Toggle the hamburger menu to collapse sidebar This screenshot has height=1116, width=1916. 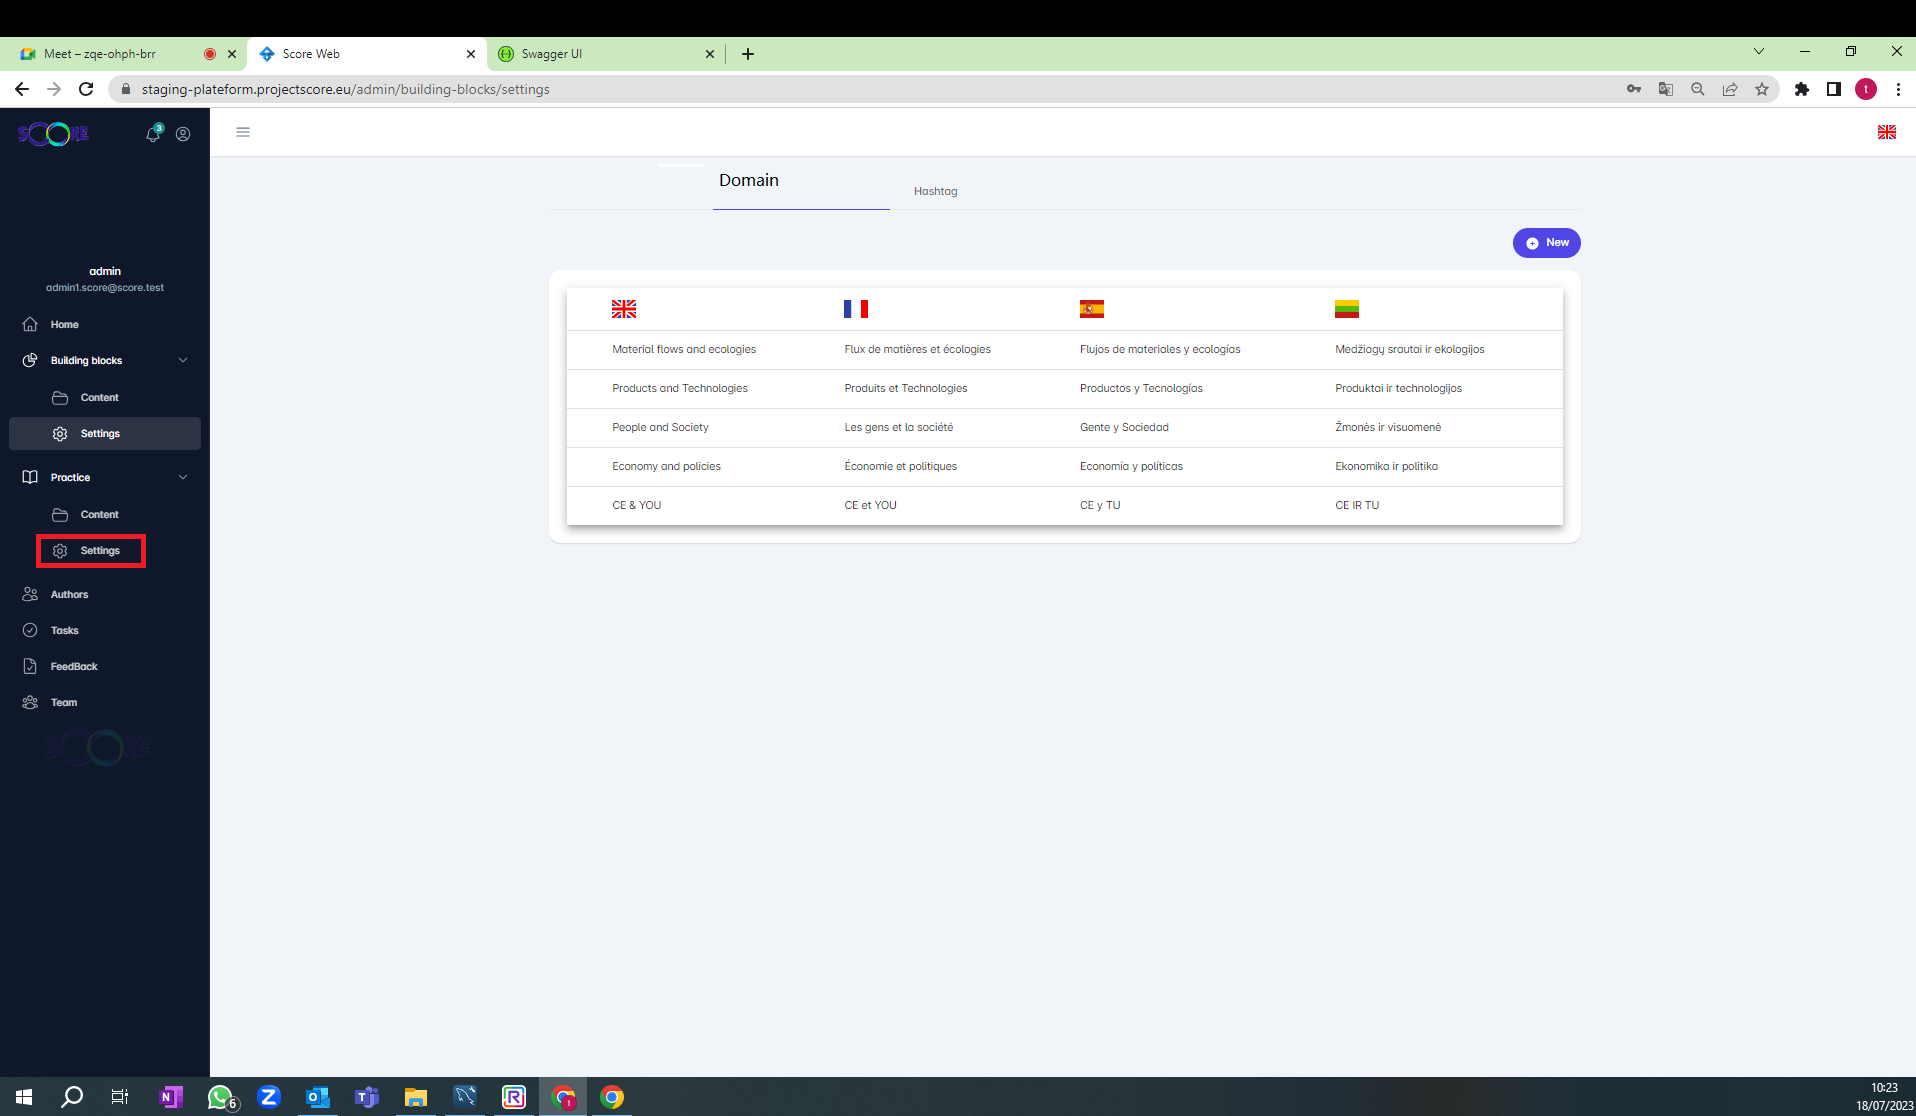(x=243, y=132)
